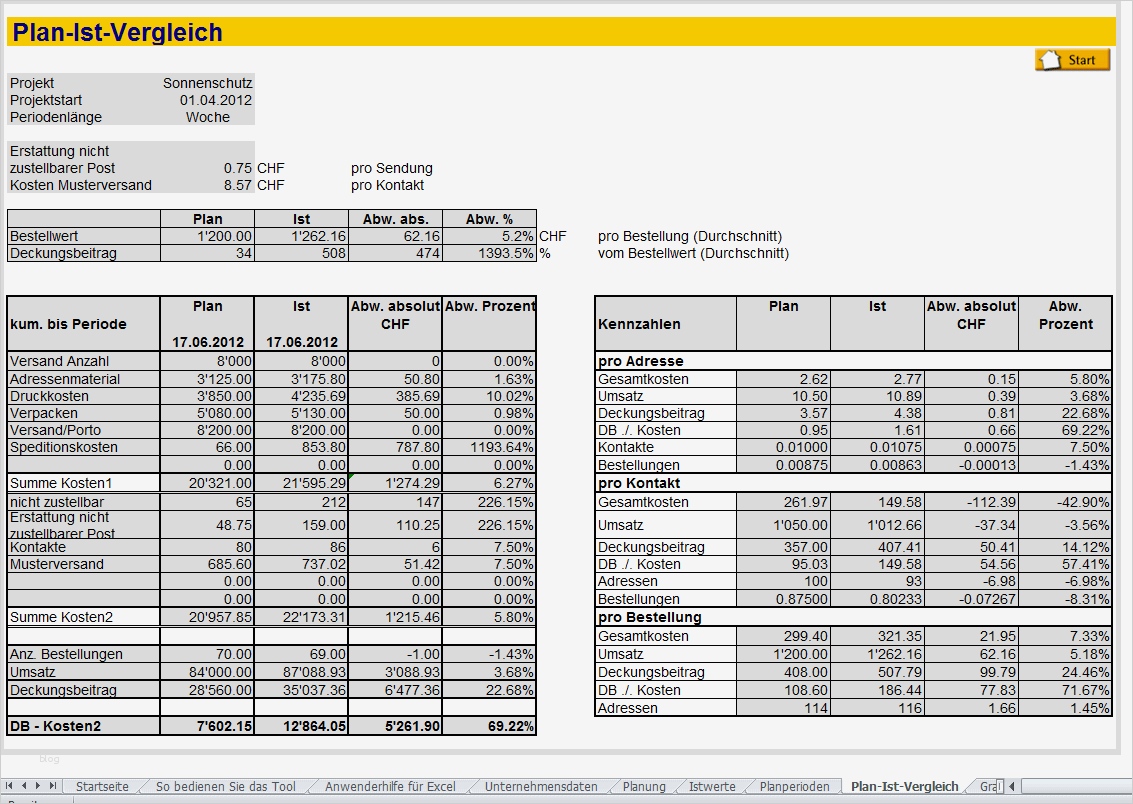1133x804 pixels.
Task: Click the scroll-left arrow beside the Gra tab
Action: tap(1011, 787)
